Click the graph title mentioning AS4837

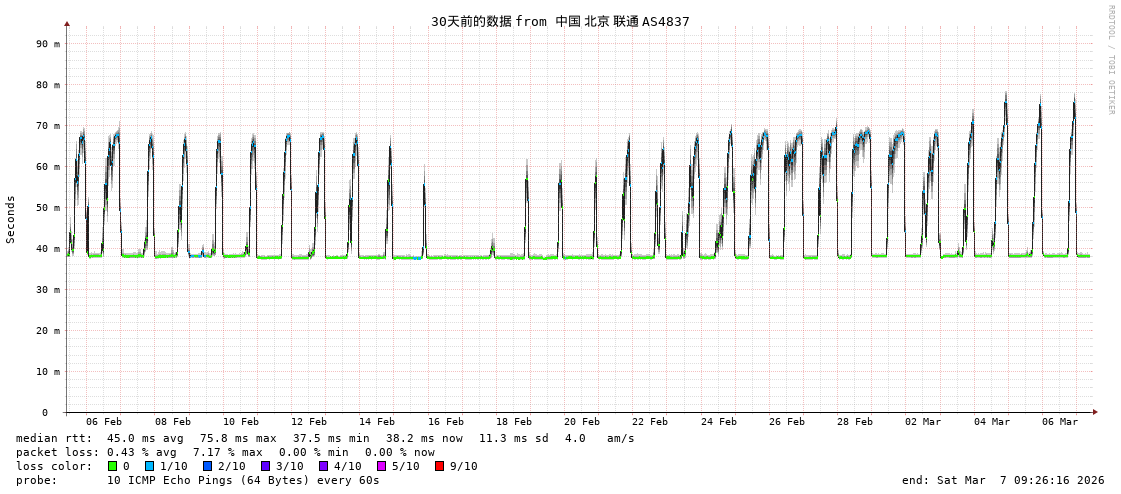[560, 21]
